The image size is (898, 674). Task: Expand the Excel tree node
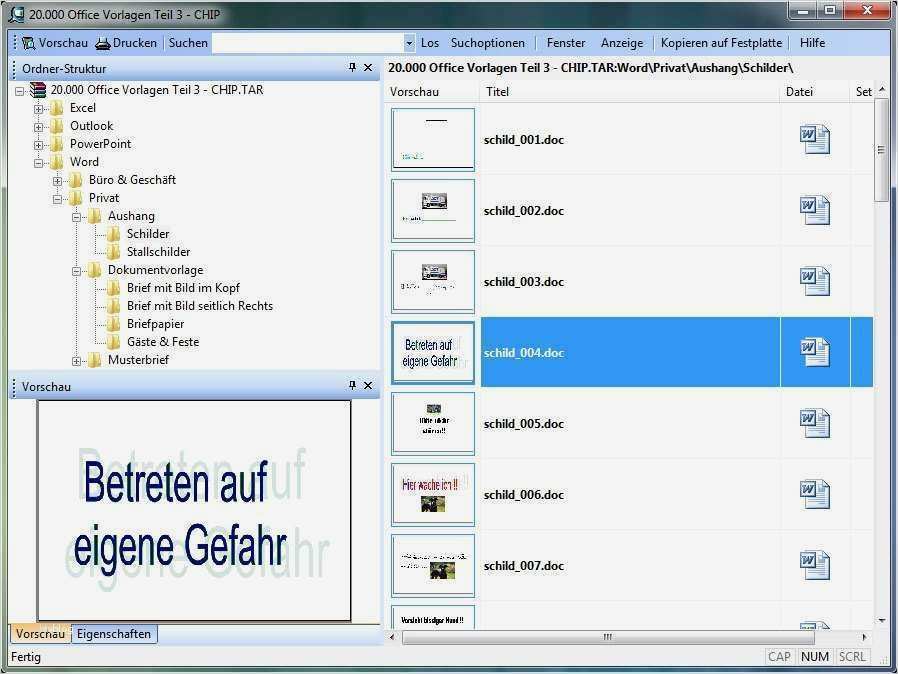tap(38, 107)
